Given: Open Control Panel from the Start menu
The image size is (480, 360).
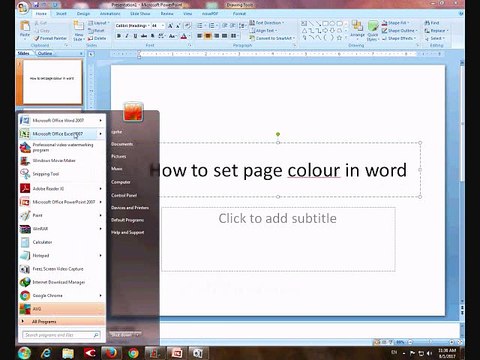Looking at the screenshot, I should click(124, 195).
